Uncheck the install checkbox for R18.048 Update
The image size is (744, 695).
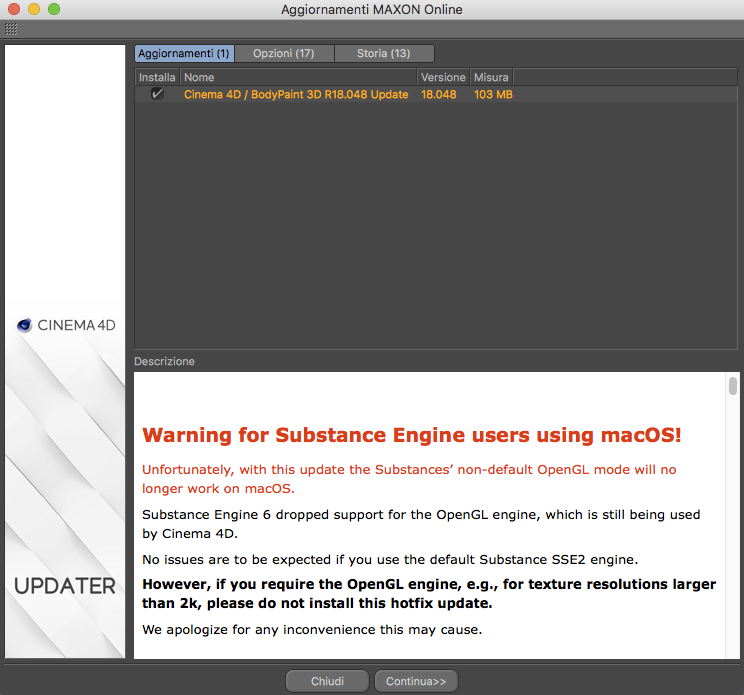[157, 94]
